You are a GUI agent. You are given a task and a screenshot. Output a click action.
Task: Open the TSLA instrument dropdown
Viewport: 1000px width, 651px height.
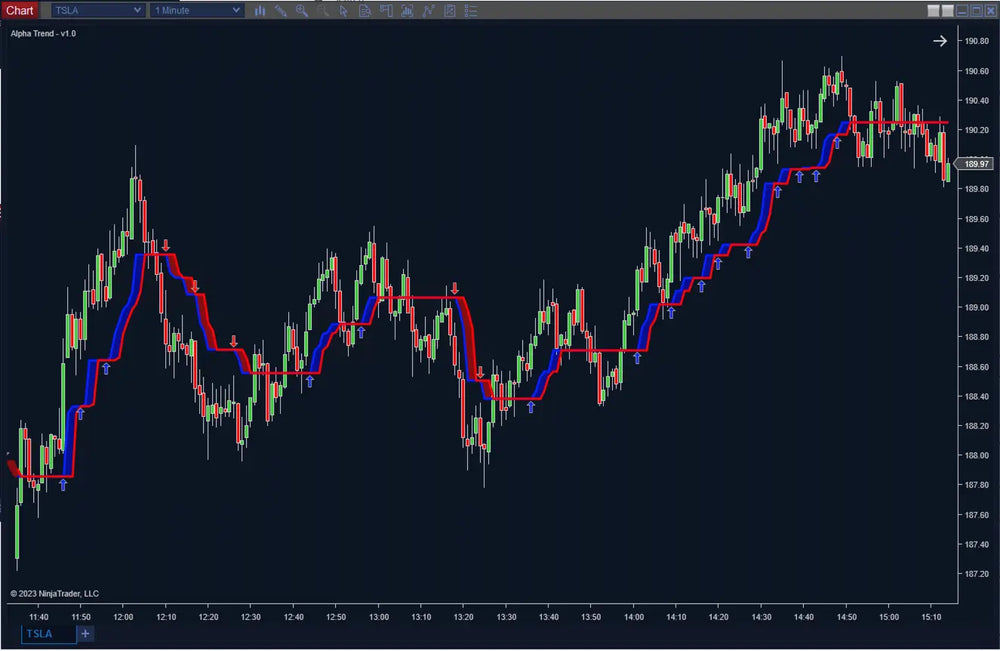[x=95, y=9]
